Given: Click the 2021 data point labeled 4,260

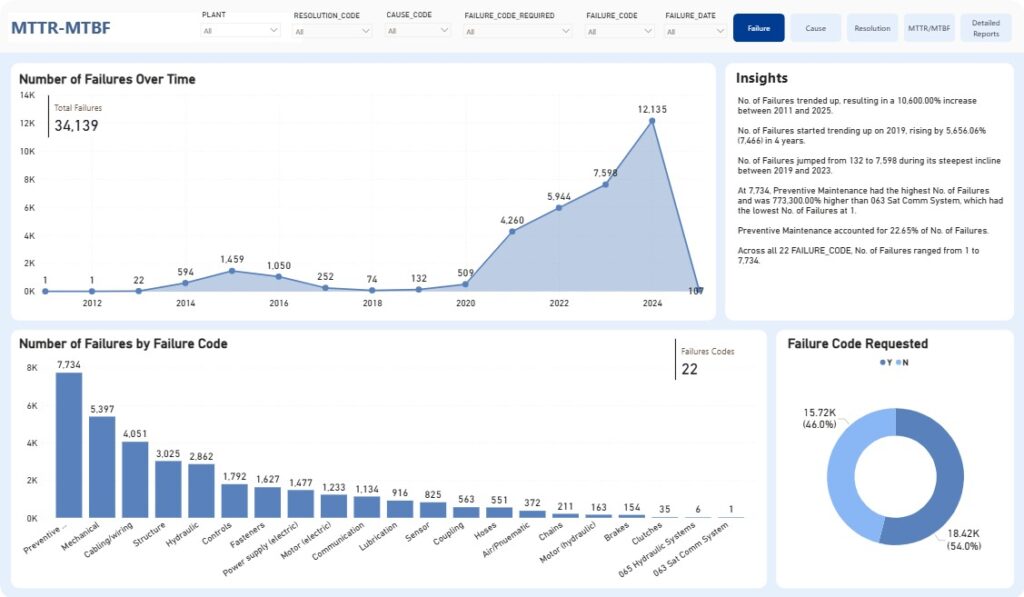Looking at the screenshot, I should (512, 231).
